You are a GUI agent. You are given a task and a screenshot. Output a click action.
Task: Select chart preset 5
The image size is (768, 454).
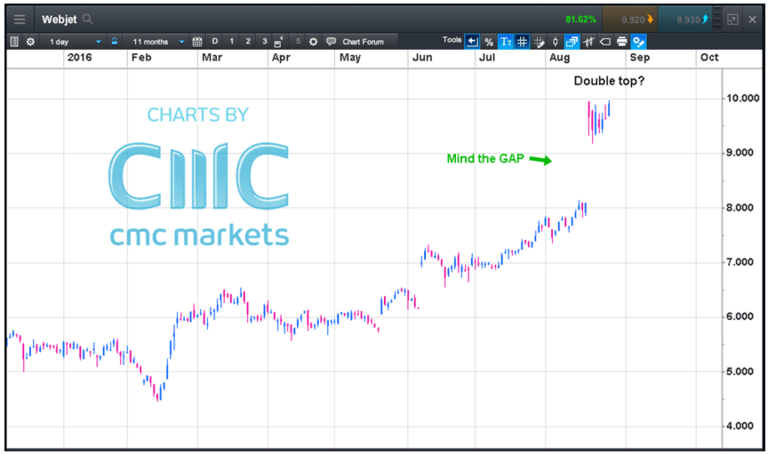(297, 41)
